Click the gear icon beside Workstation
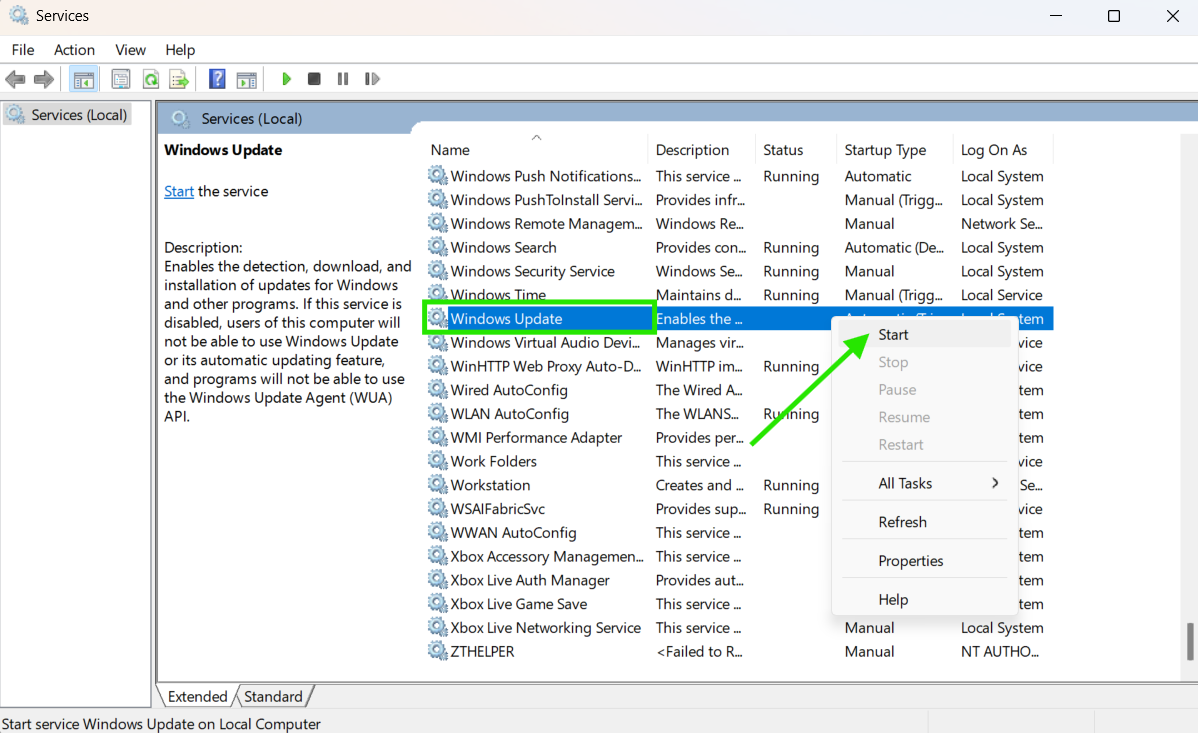This screenshot has height=733, width=1198. click(x=437, y=485)
